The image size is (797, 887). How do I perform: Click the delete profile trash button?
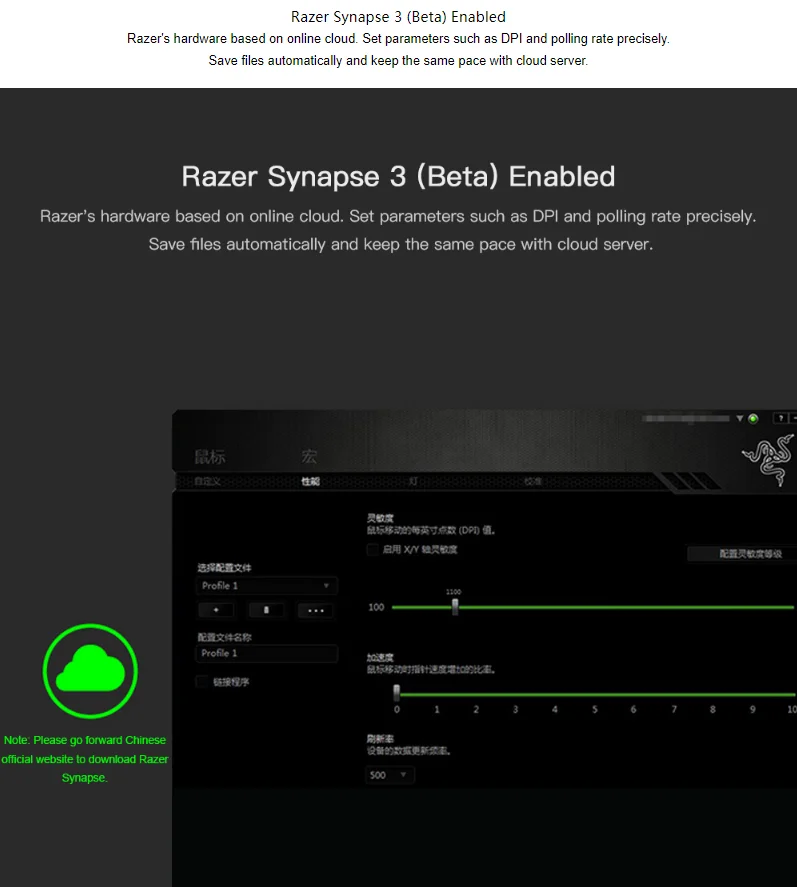[x=266, y=610]
